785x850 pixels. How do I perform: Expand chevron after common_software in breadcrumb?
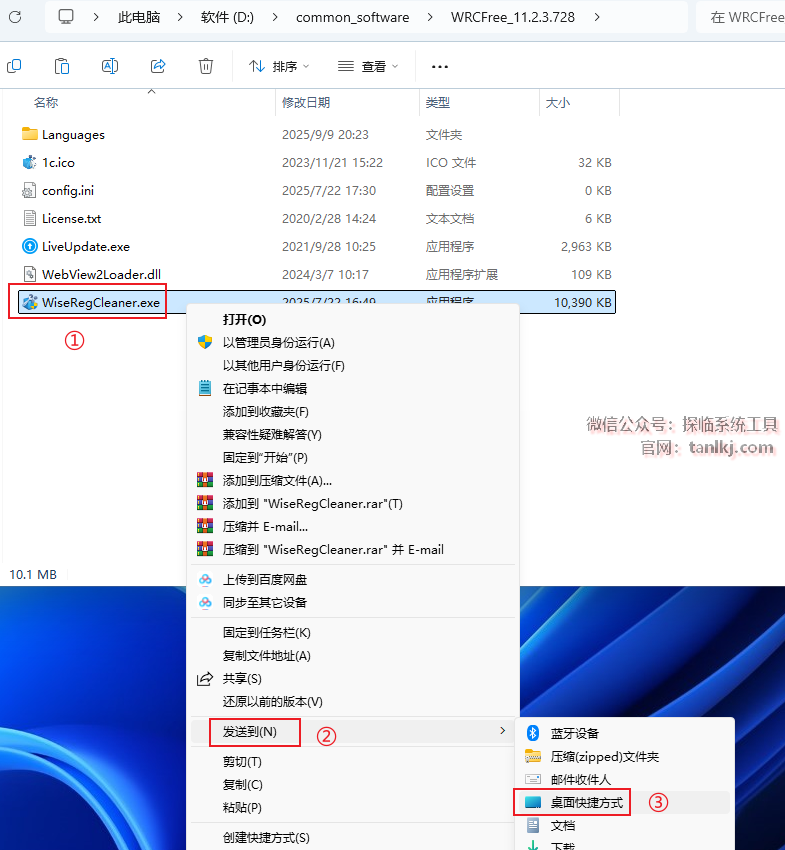pos(430,17)
